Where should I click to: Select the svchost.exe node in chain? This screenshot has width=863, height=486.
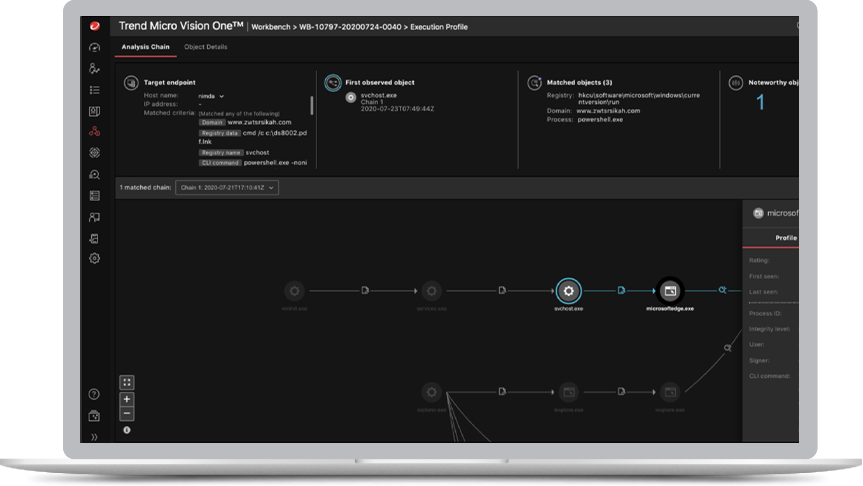(568, 291)
